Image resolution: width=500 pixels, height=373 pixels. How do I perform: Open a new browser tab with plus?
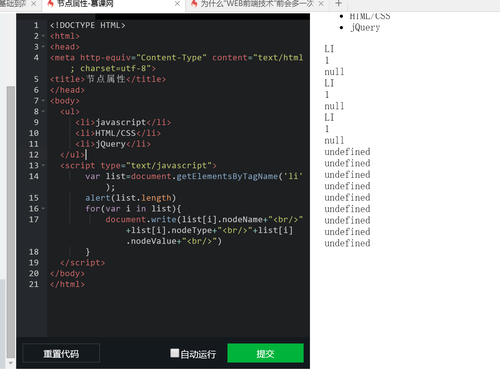pyautogui.click(x=338, y=4)
